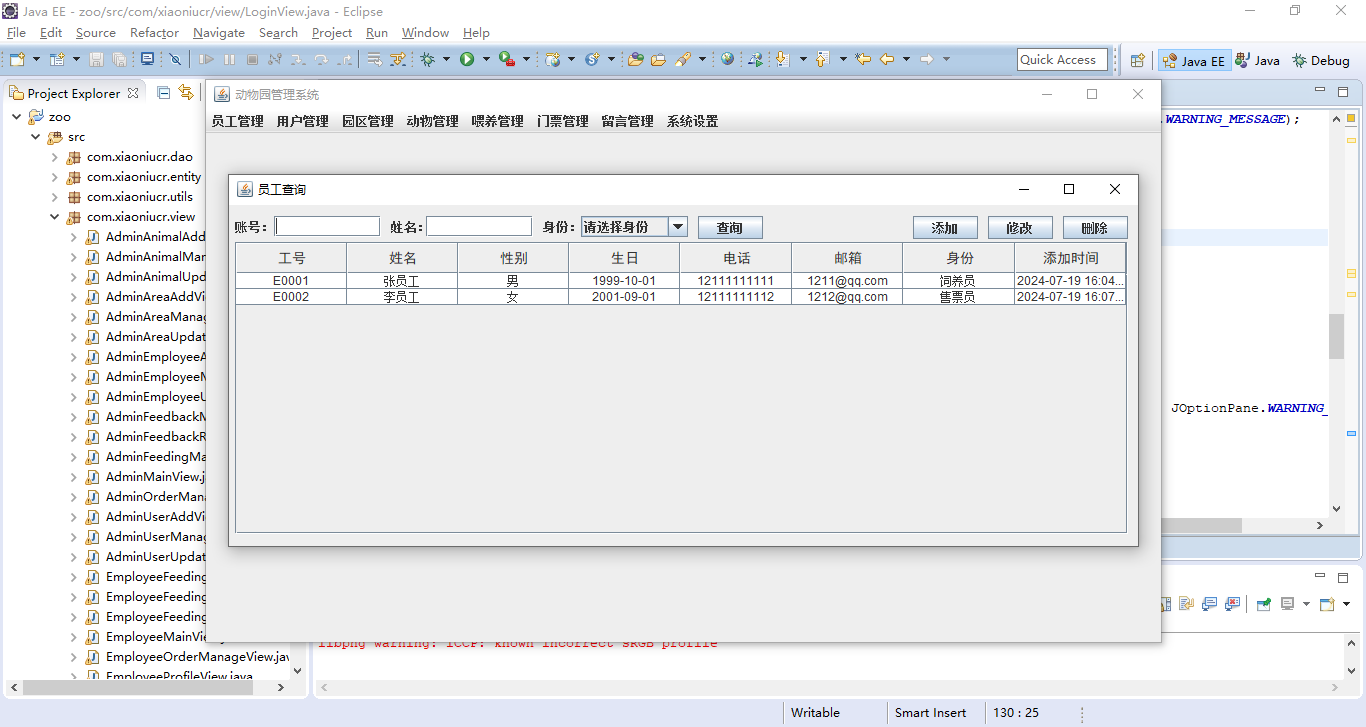Click the Skip All Breakpoints icon
The width and height of the screenshot is (1366, 727).
175,60
